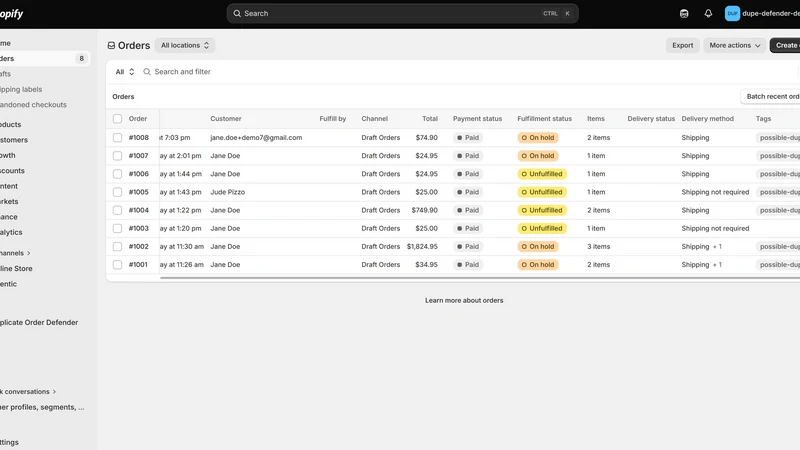This screenshot has height=450, width=800.
Task: Click the Unfulfilled badge on order #1006
Action: (542, 174)
